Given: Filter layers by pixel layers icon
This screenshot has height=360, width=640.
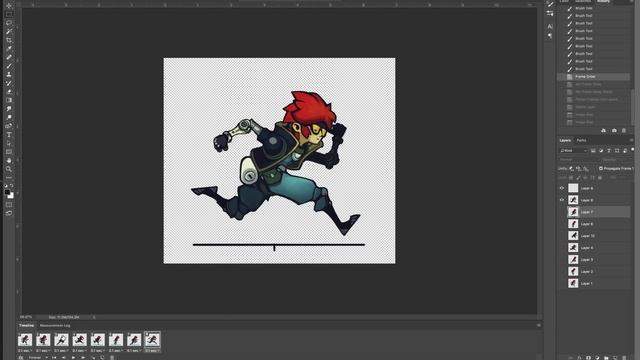Looking at the screenshot, I should [593, 151].
